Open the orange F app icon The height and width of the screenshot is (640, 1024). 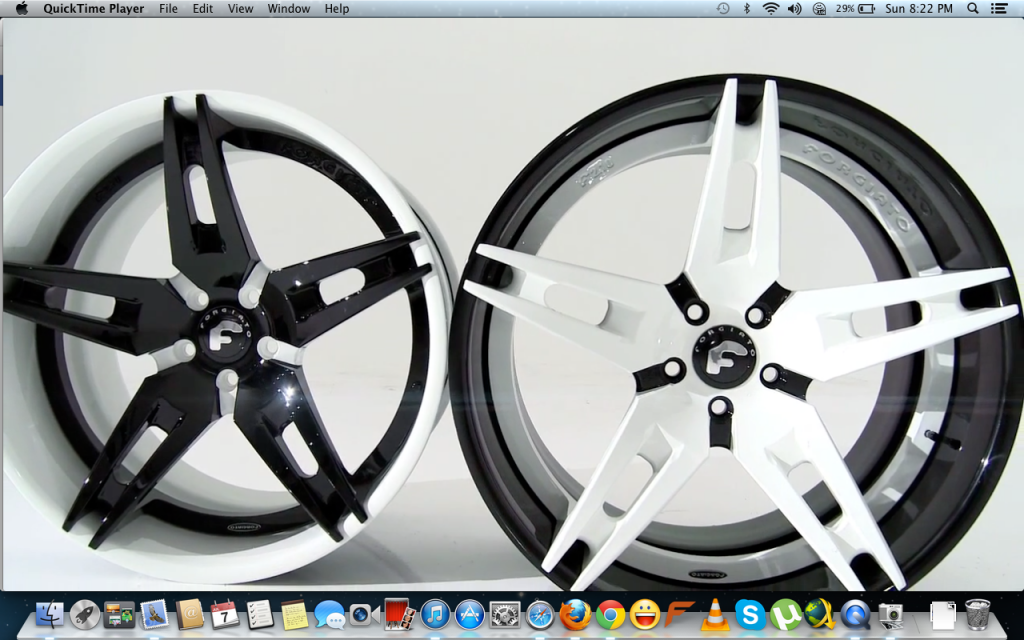(680, 615)
